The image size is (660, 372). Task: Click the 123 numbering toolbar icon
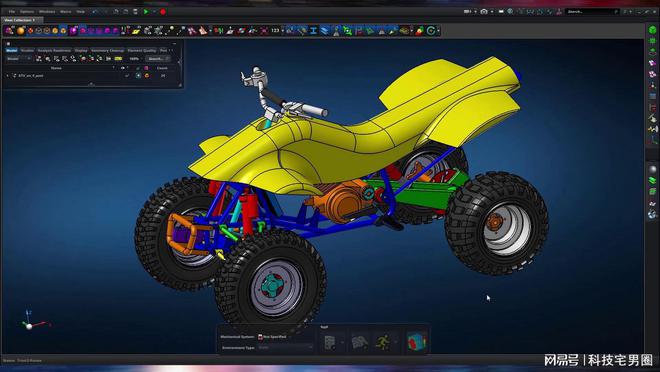(x=275, y=30)
